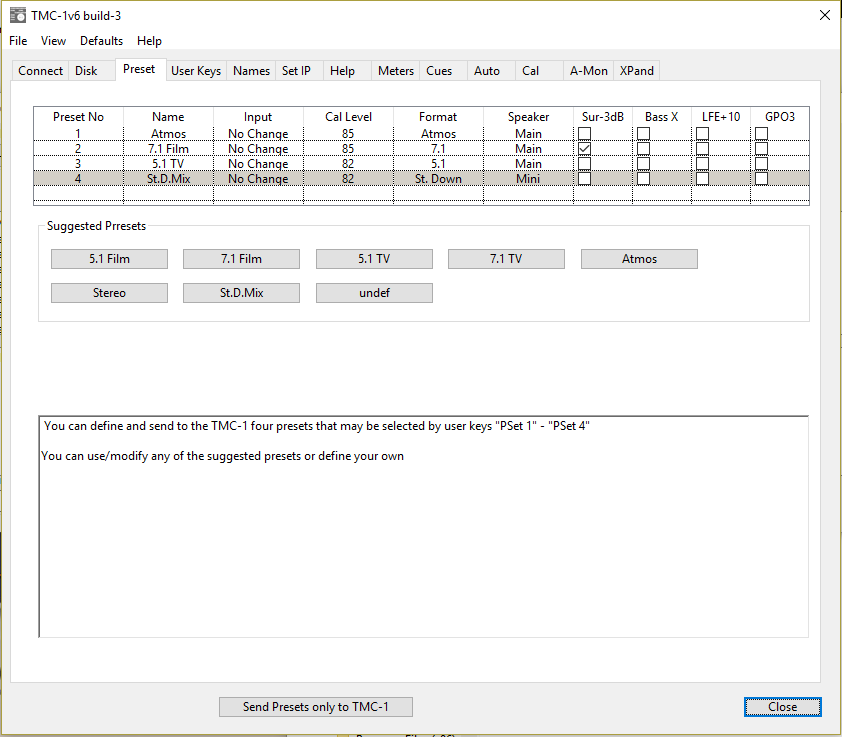Click the undef suggested preset button
The width and height of the screenshot is (842, 737).
tap(374, 293)
